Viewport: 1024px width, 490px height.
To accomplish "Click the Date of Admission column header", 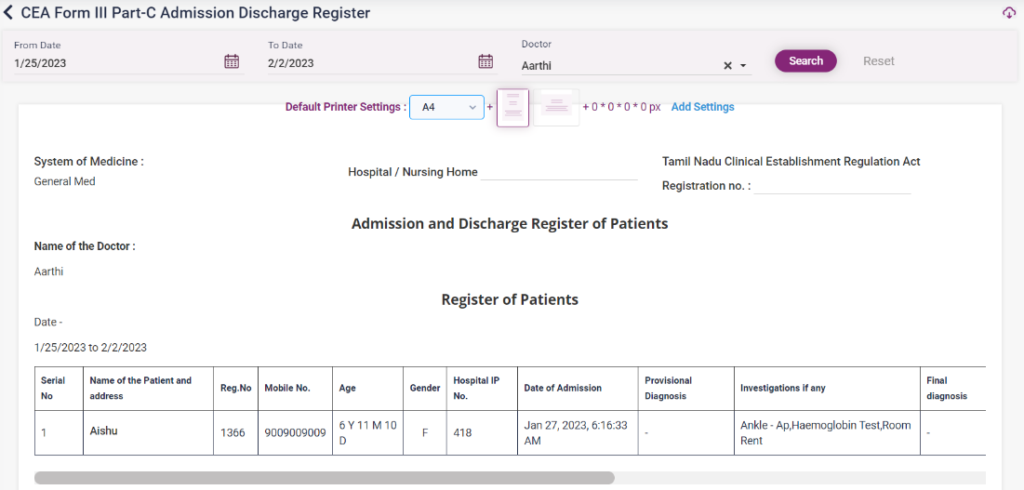I will (x=563, y=388).
